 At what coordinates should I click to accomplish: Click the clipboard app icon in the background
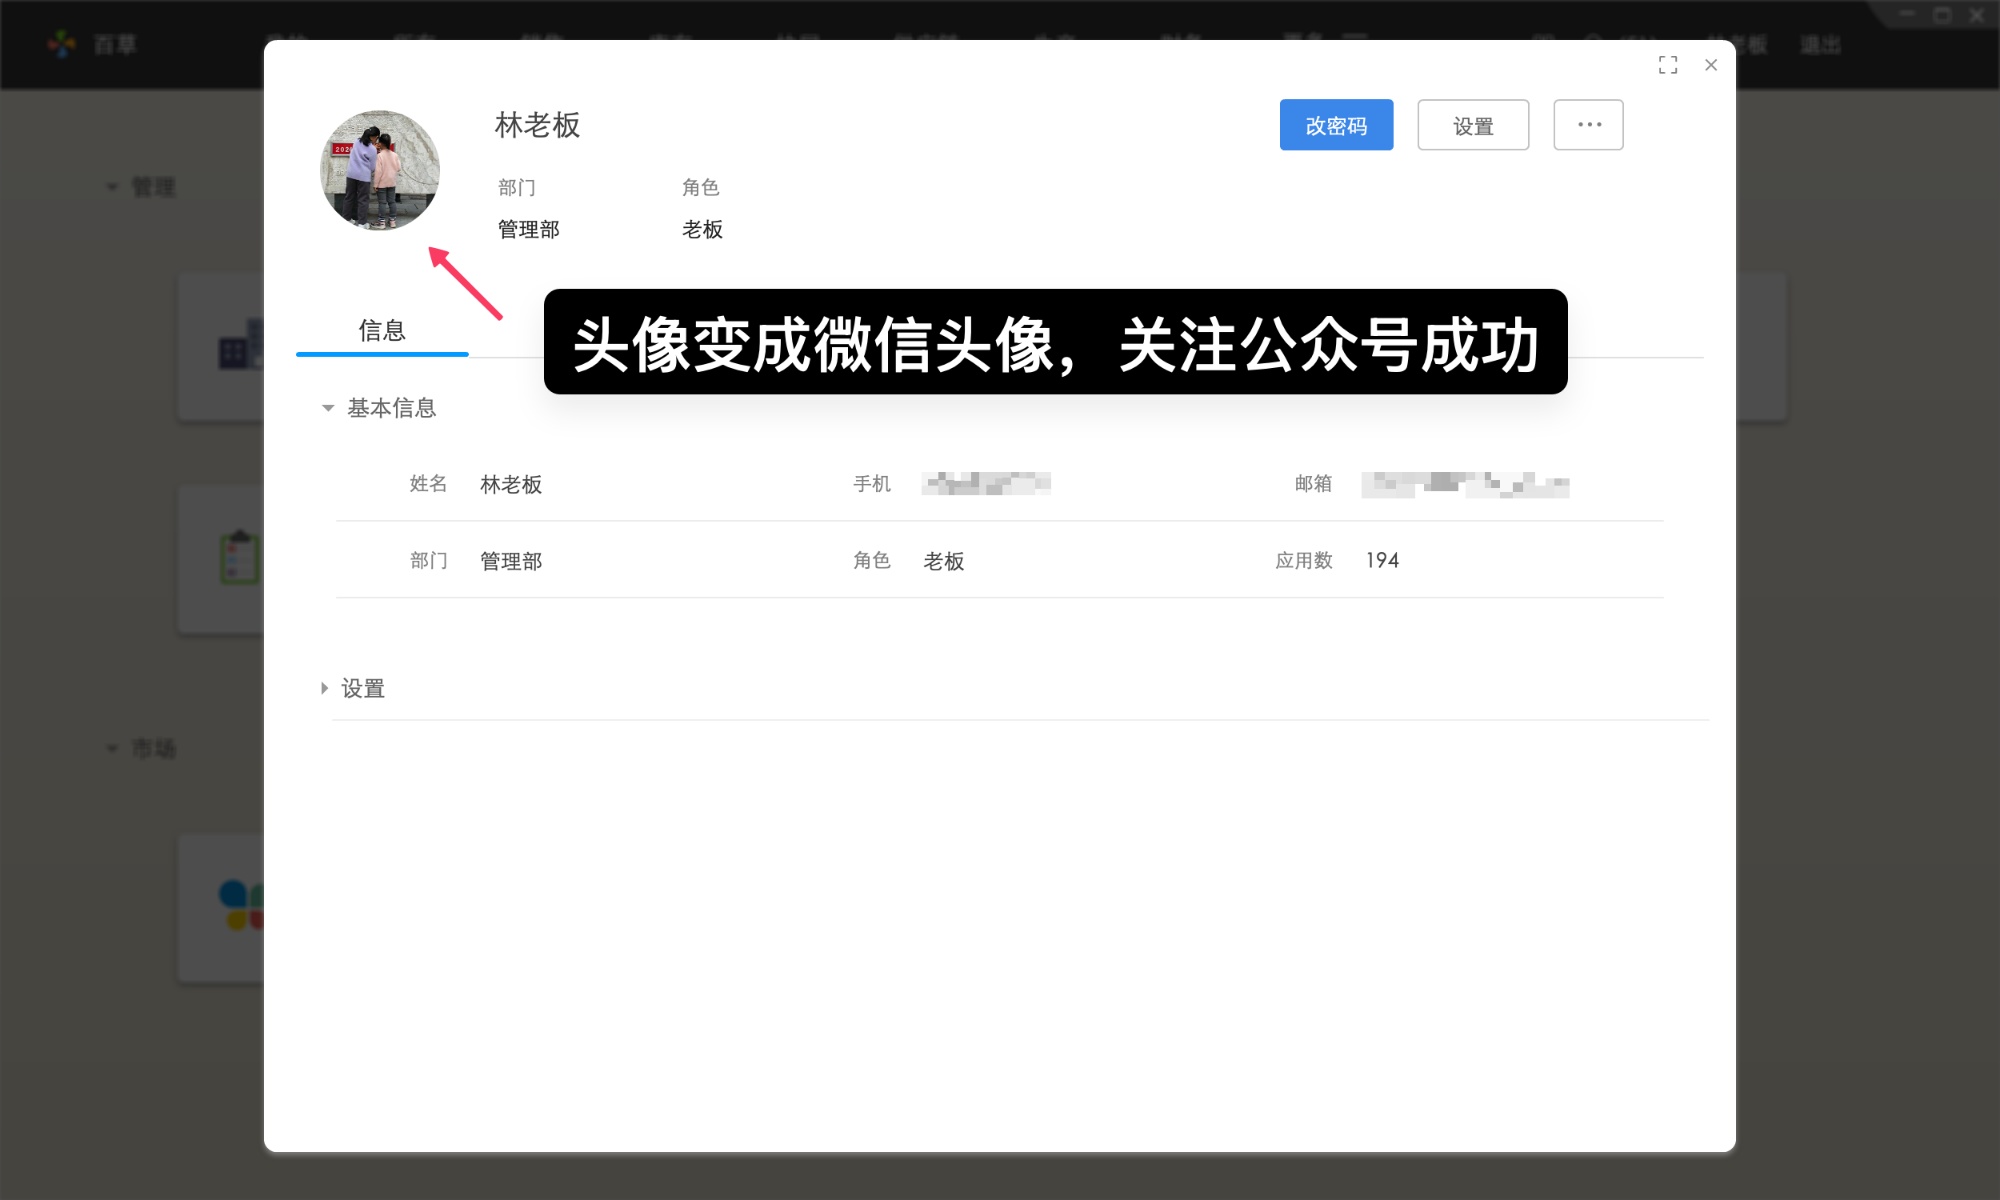[x=240, y=557]
